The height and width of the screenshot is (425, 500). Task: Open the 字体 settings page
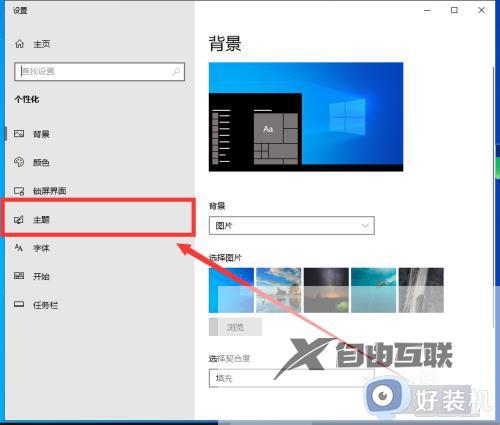(x=41, y=248)
